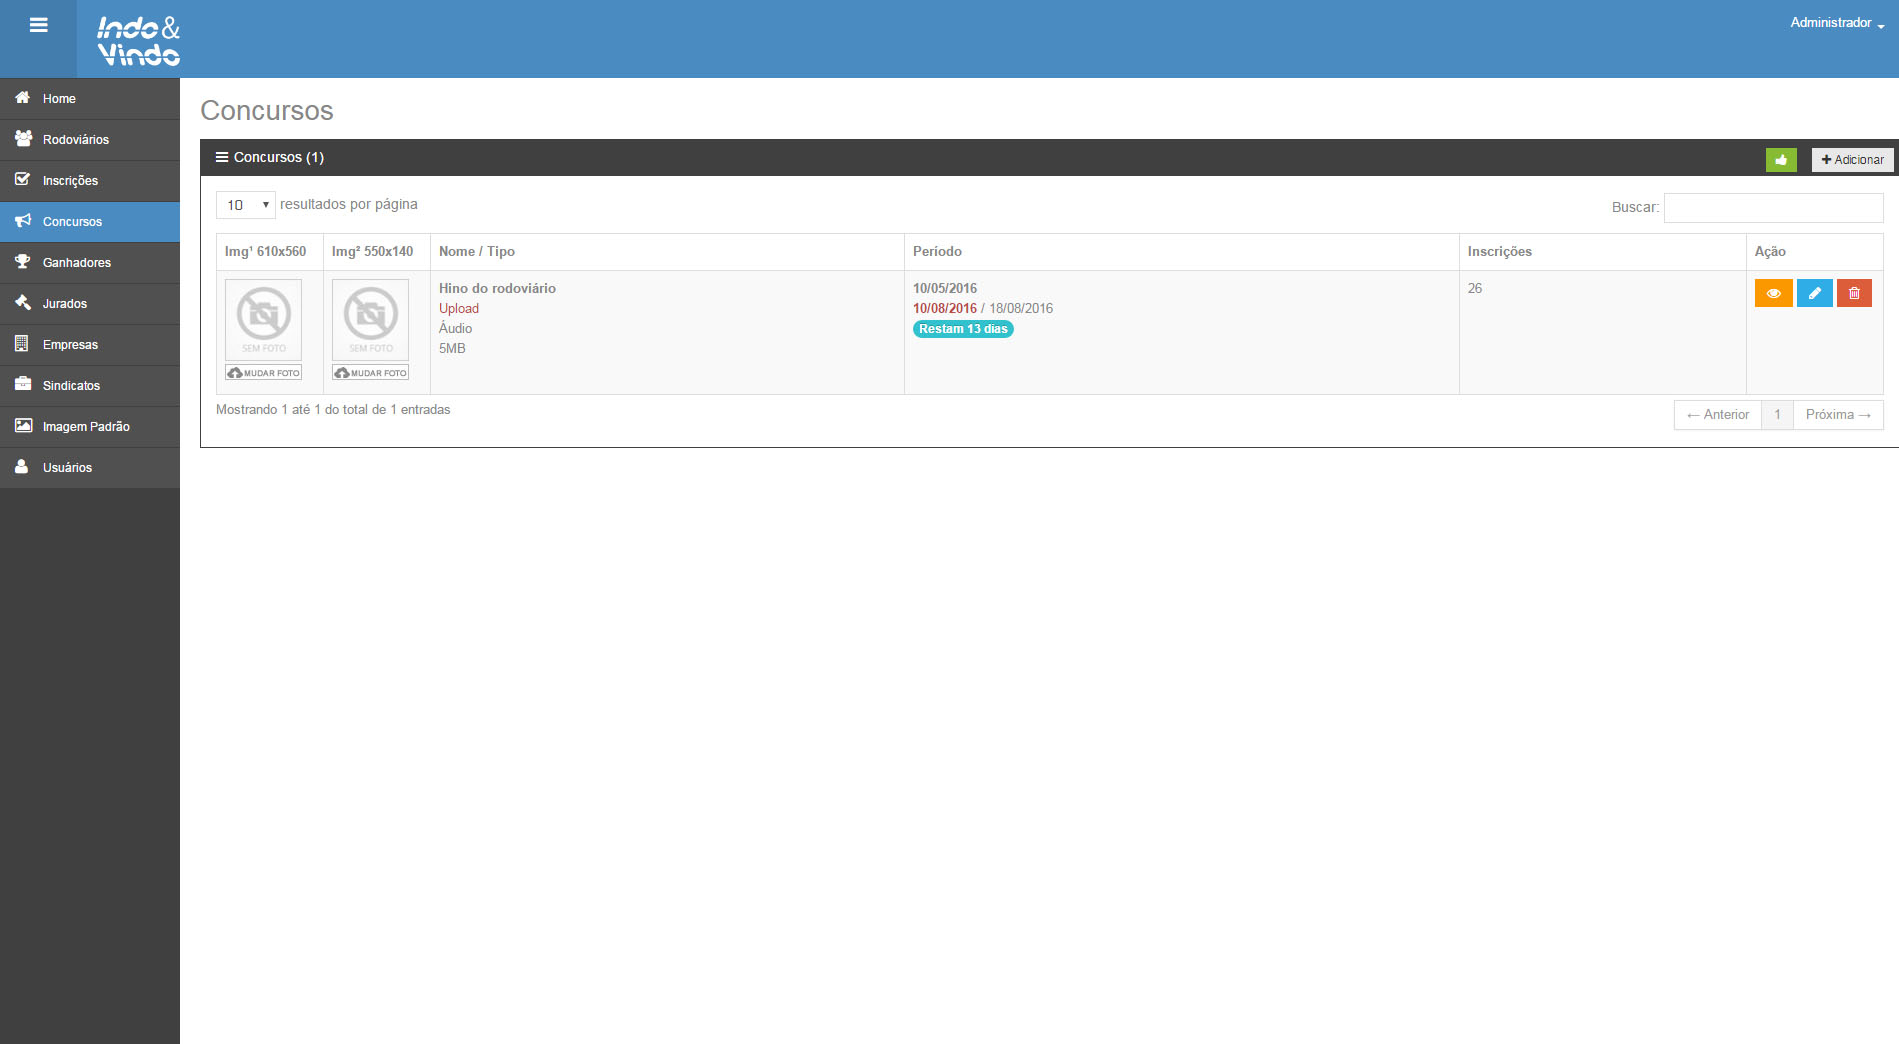Viewport: 1899px width, 1044px height.
Task: Open Rodoviários in sidebar
Action: tap(76, 140)
